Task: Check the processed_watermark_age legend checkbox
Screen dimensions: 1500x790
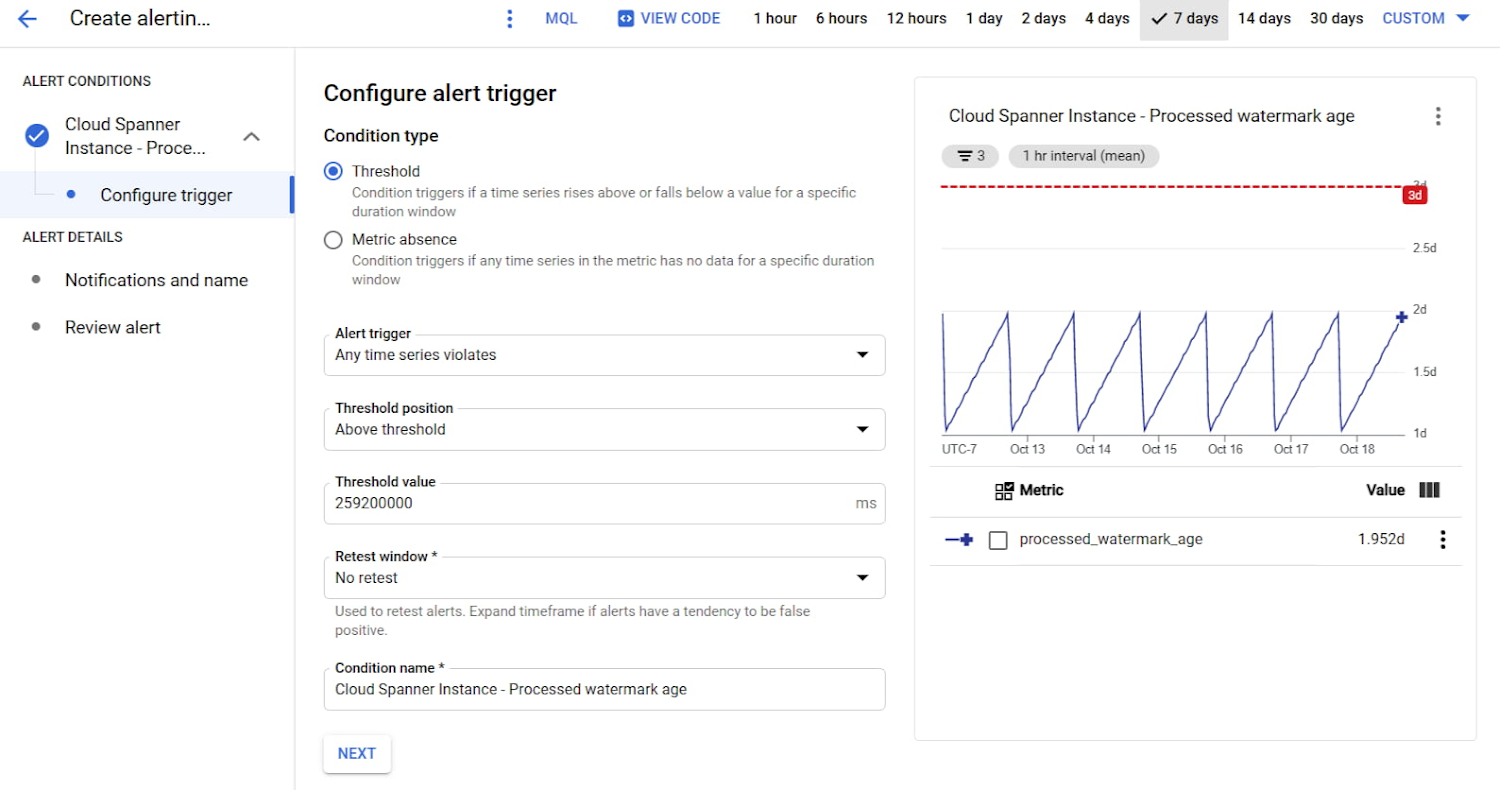Action: 998,540
